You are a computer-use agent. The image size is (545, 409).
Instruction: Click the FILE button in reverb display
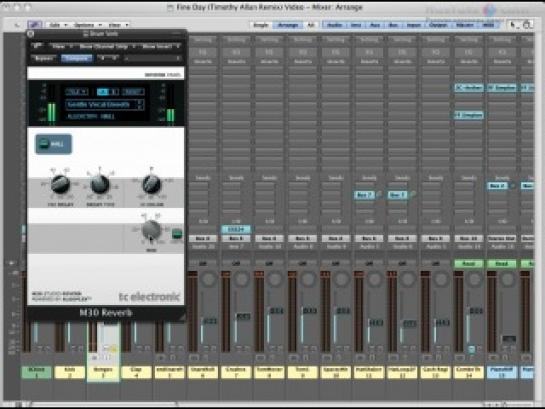click(77, 92)
